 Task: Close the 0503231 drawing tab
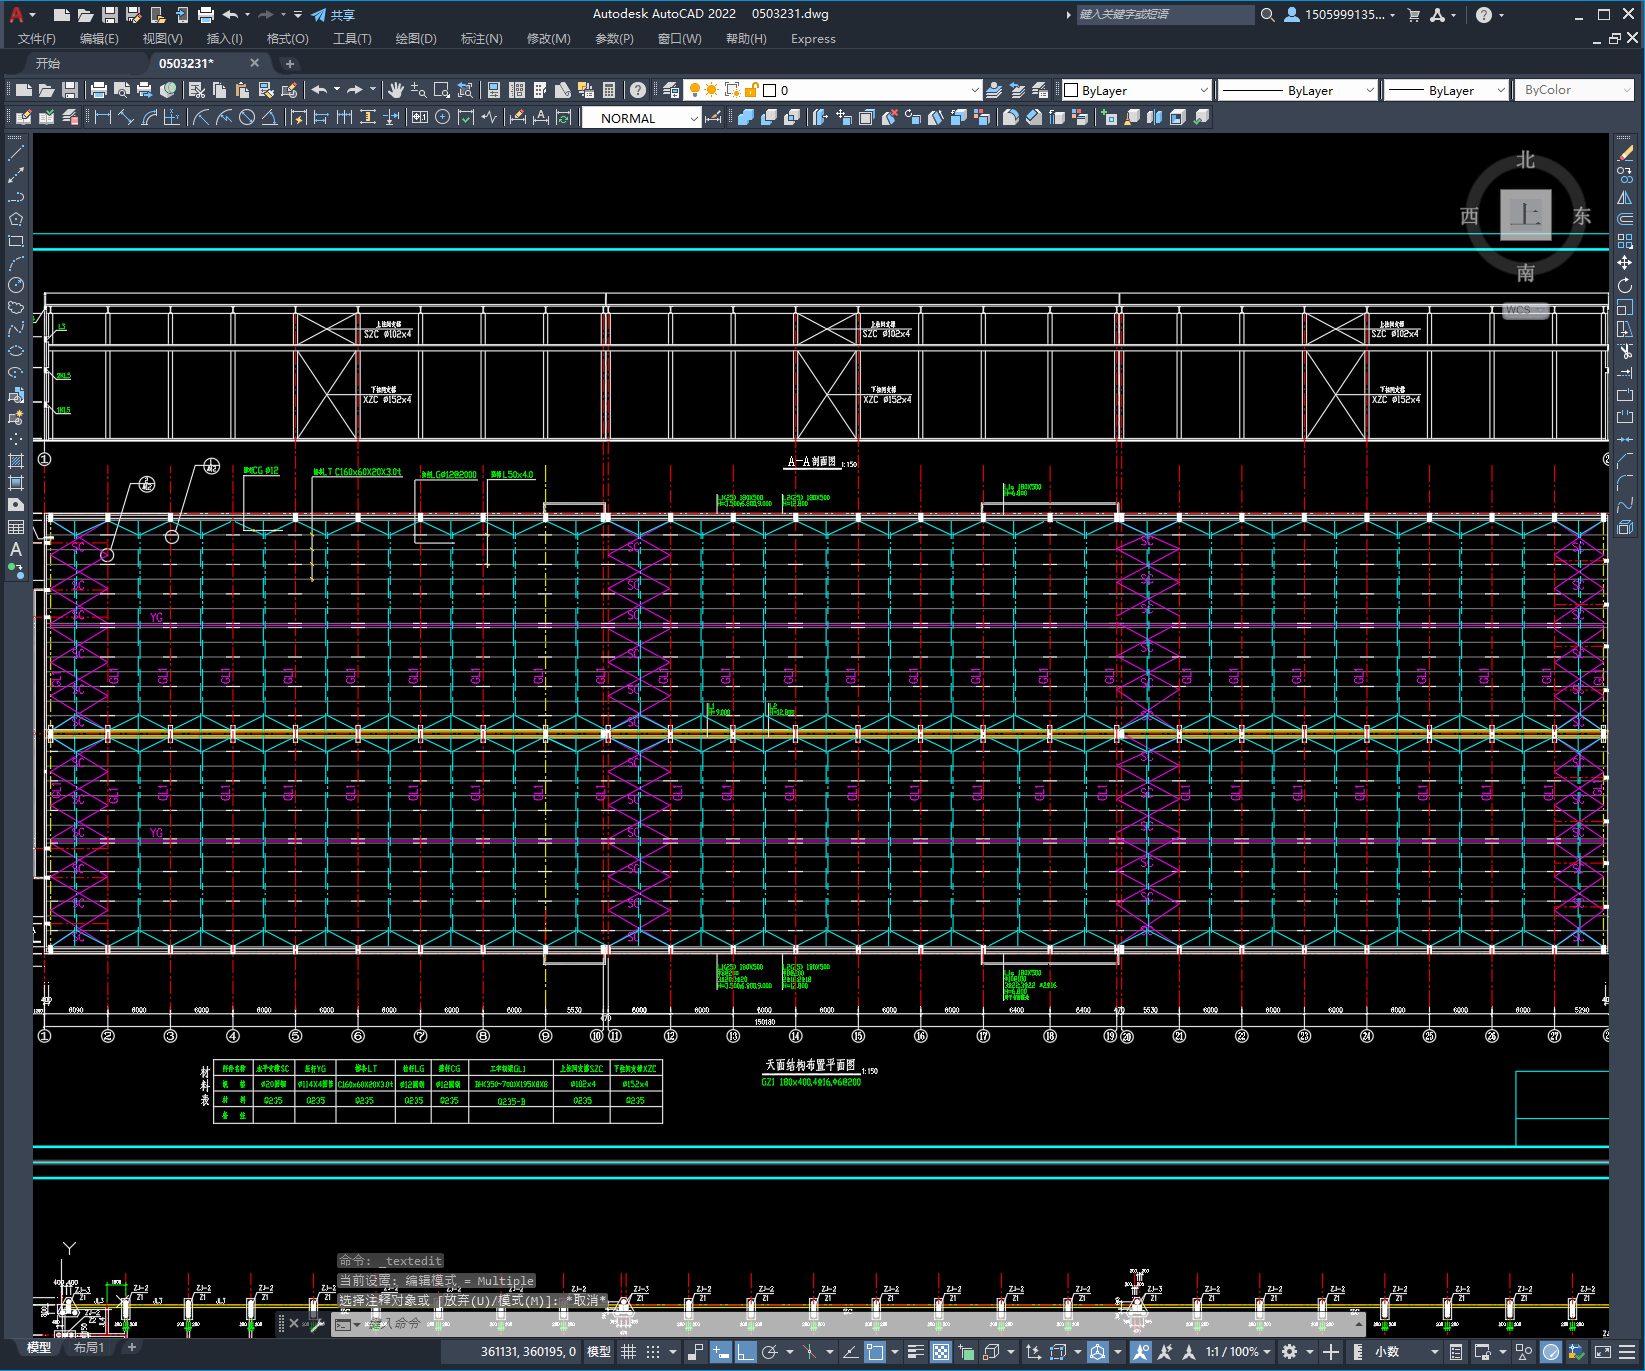coord(254,63)
